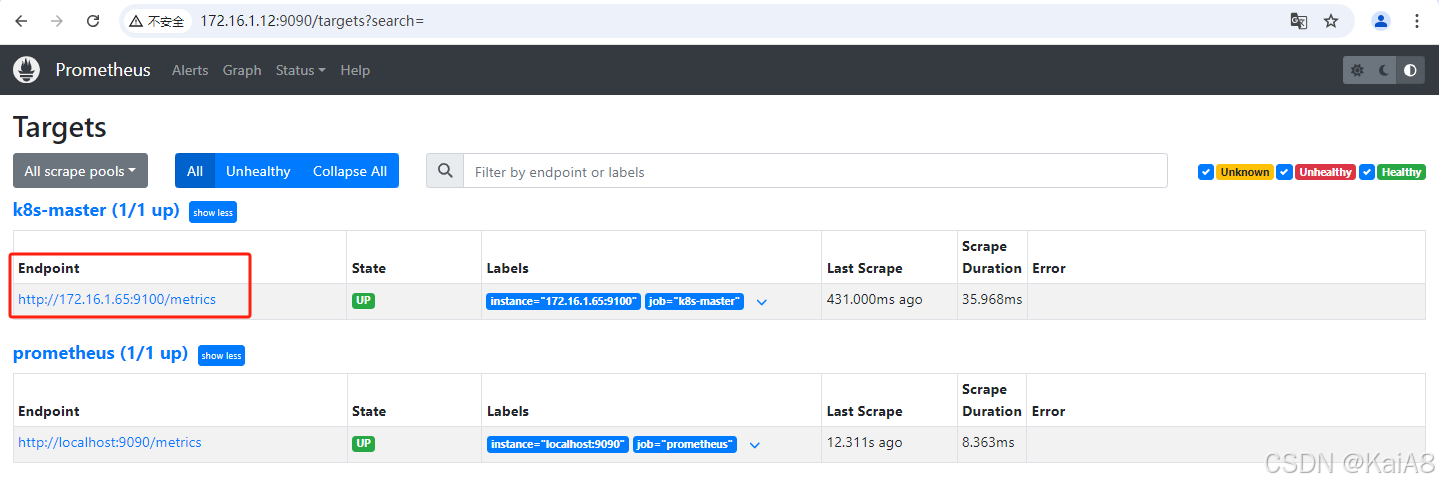Click the job="k8s-master" label
1439x489 pixels.
(694, 301)
